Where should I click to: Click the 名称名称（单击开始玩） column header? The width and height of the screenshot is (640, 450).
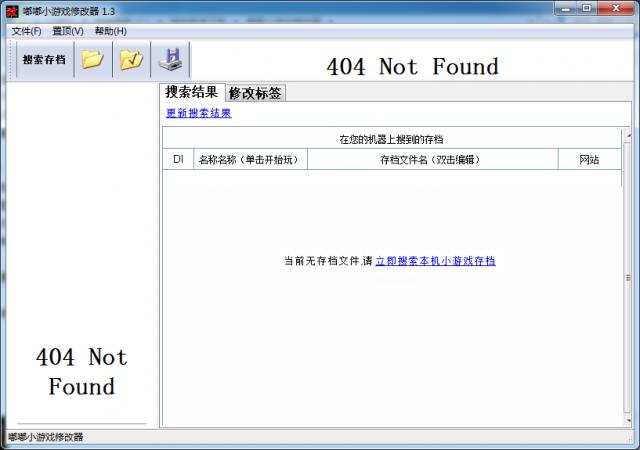coord(251,159)
